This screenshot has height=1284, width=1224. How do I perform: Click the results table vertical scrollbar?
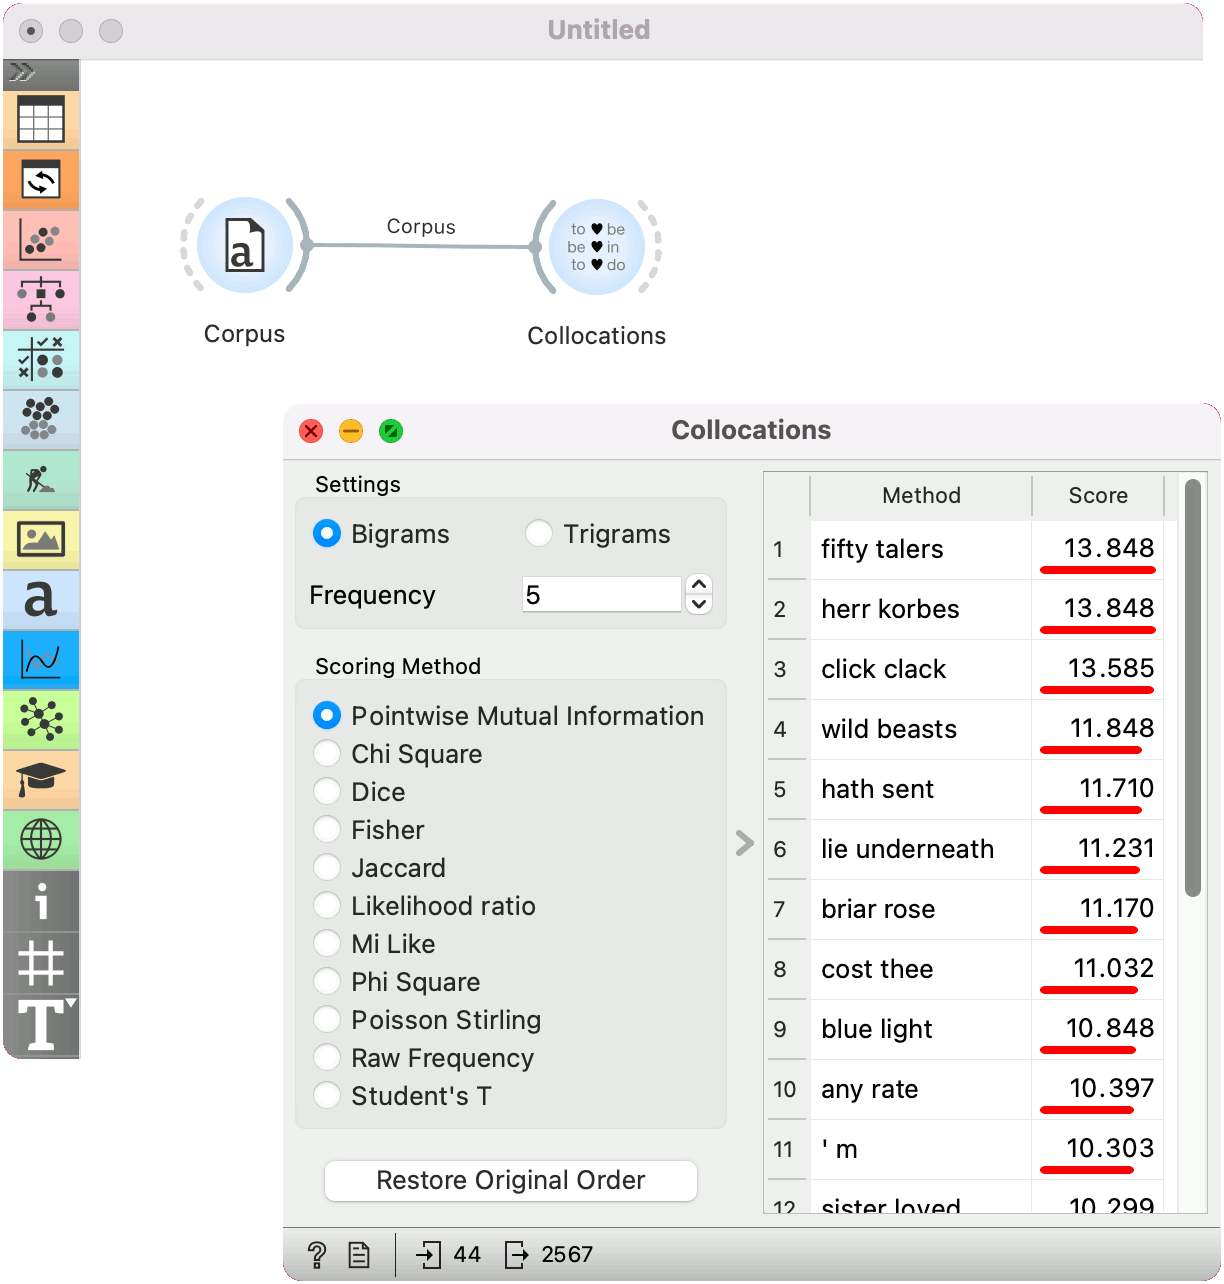tap(1192, 688)
